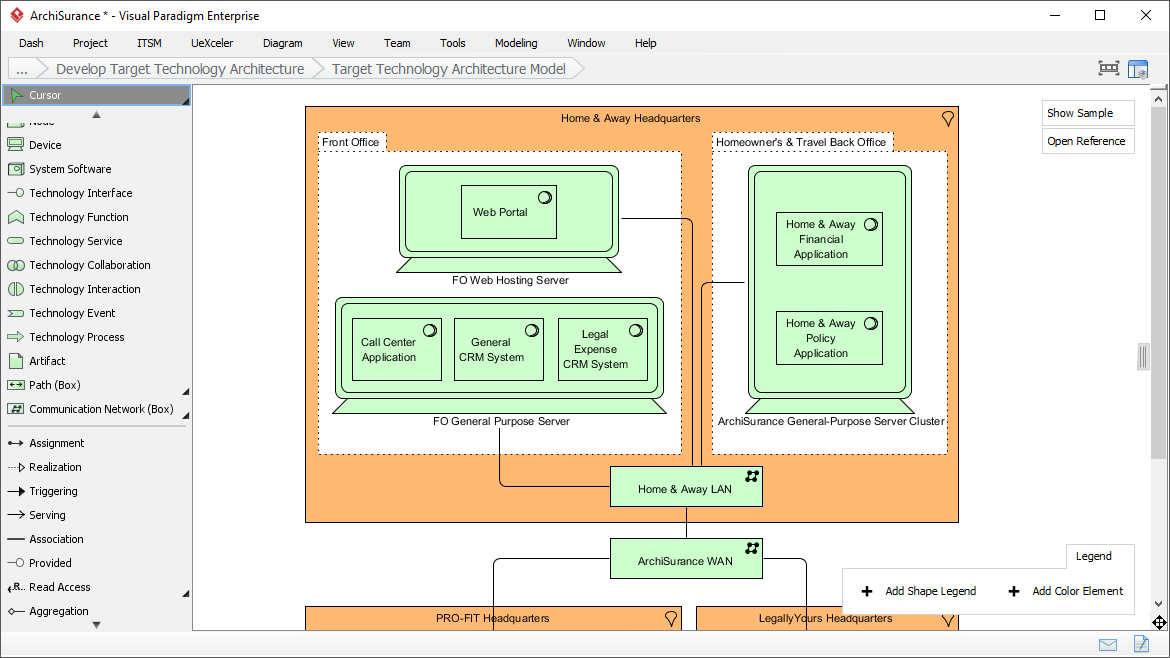Image resolution: width=1170 pixels, height=658 pixels.
Task: Click the fit-to-window icon in the breadcrumb bar
Action: pos(1109,69)
